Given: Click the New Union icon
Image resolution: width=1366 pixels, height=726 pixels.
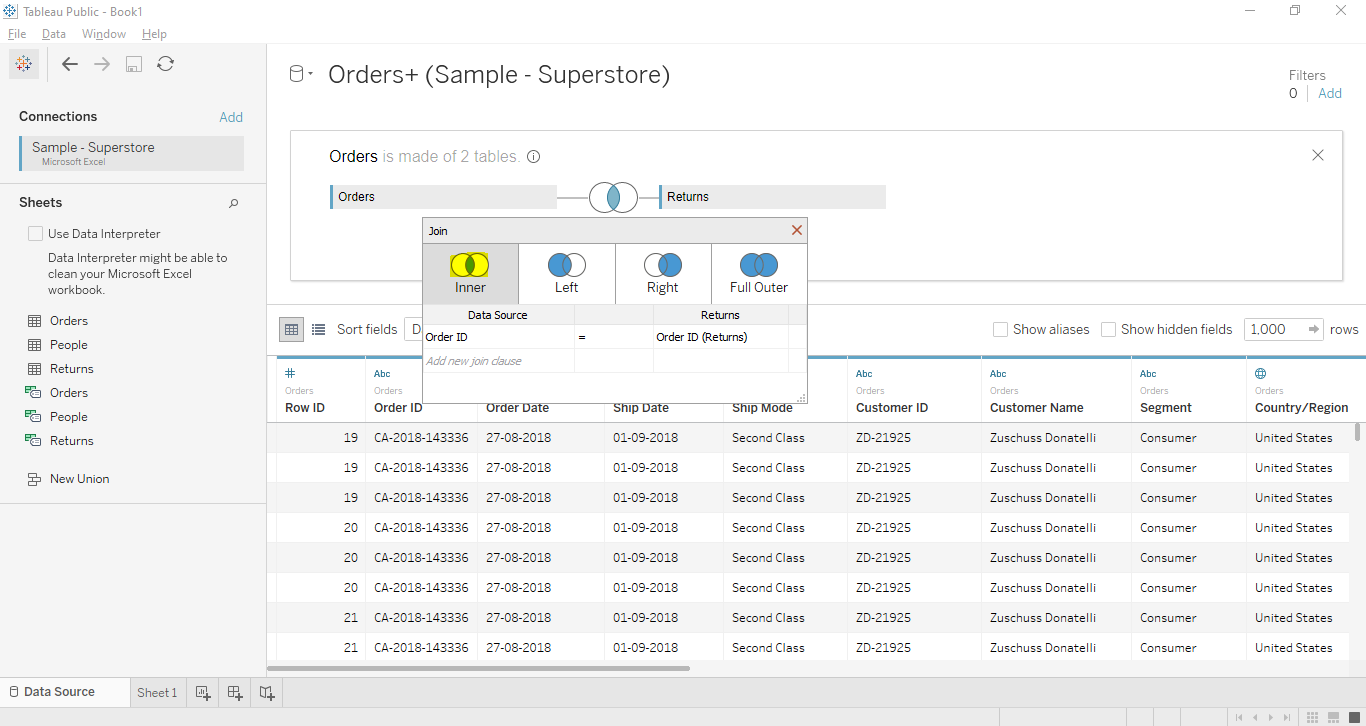Looking at the screenshot, I should click(x=34, y=479).
